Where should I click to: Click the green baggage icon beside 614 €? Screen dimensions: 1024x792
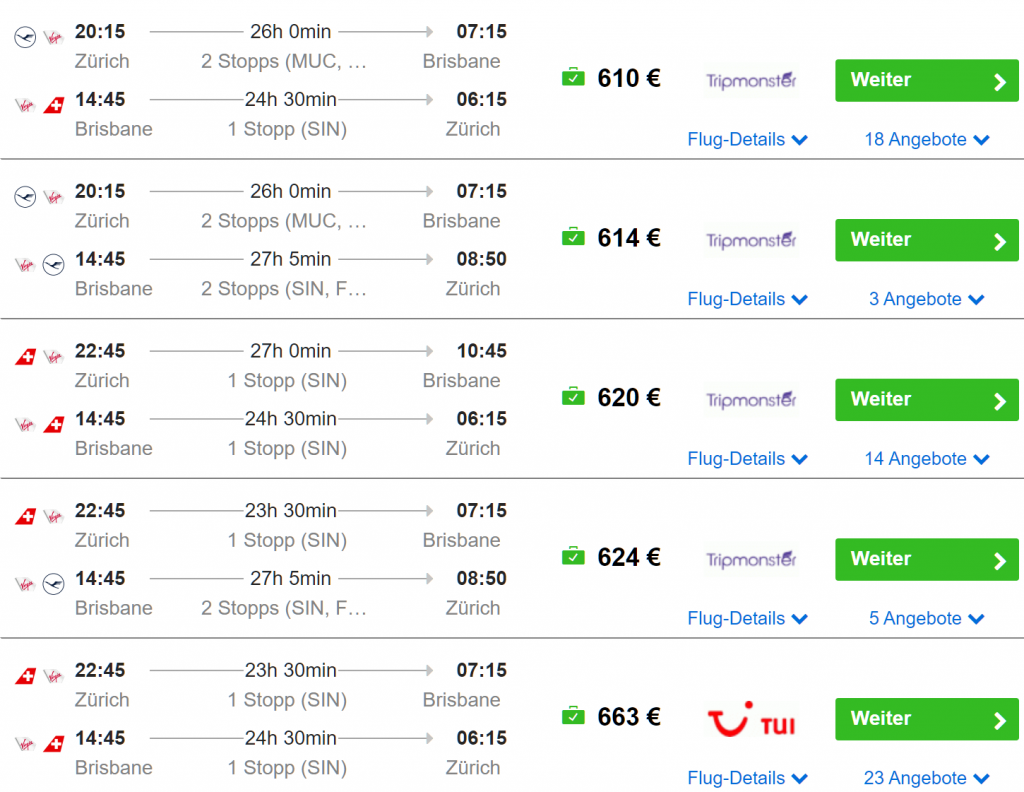point(573,237)
